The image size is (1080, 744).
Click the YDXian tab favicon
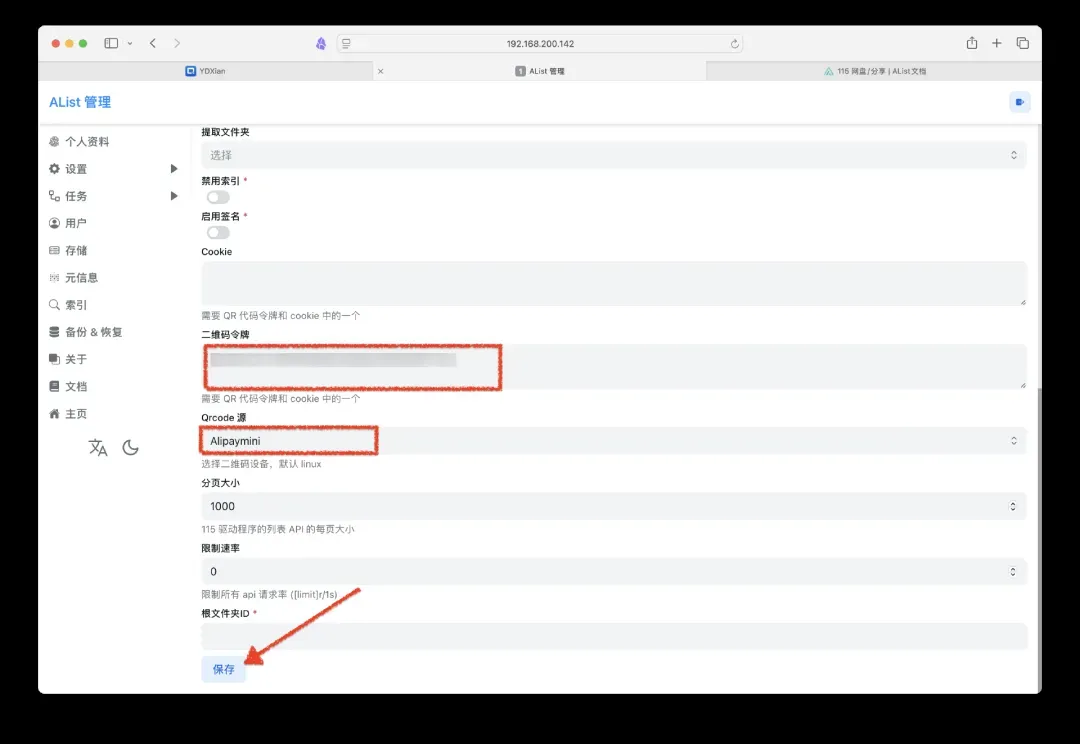(x=191, y=71)
